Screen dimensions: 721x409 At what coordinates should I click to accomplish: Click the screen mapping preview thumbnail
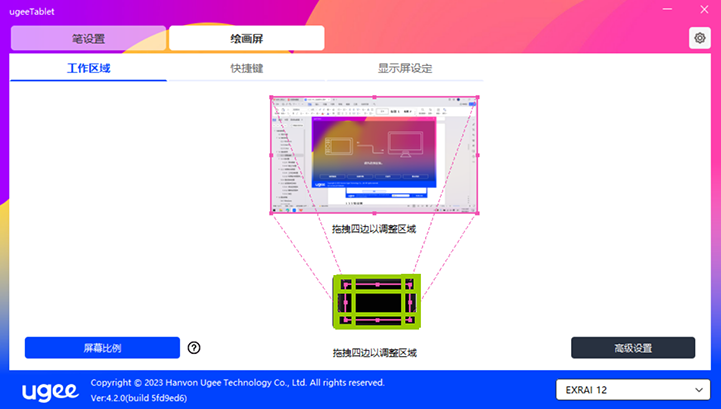click(374, 155)
